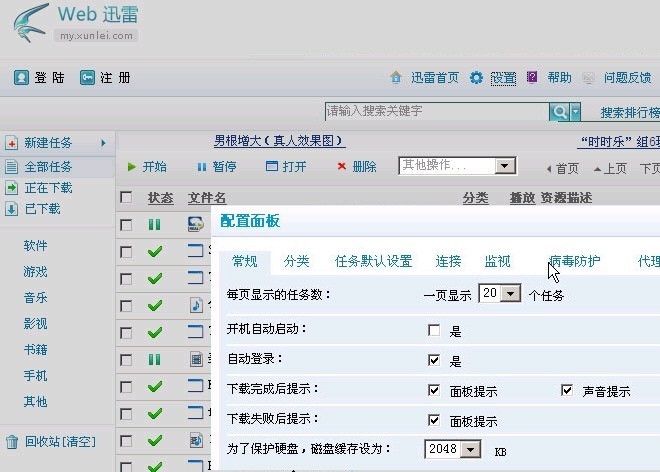
Task: Click the 迅雷首页 home icon
Action: coord(396,78)
